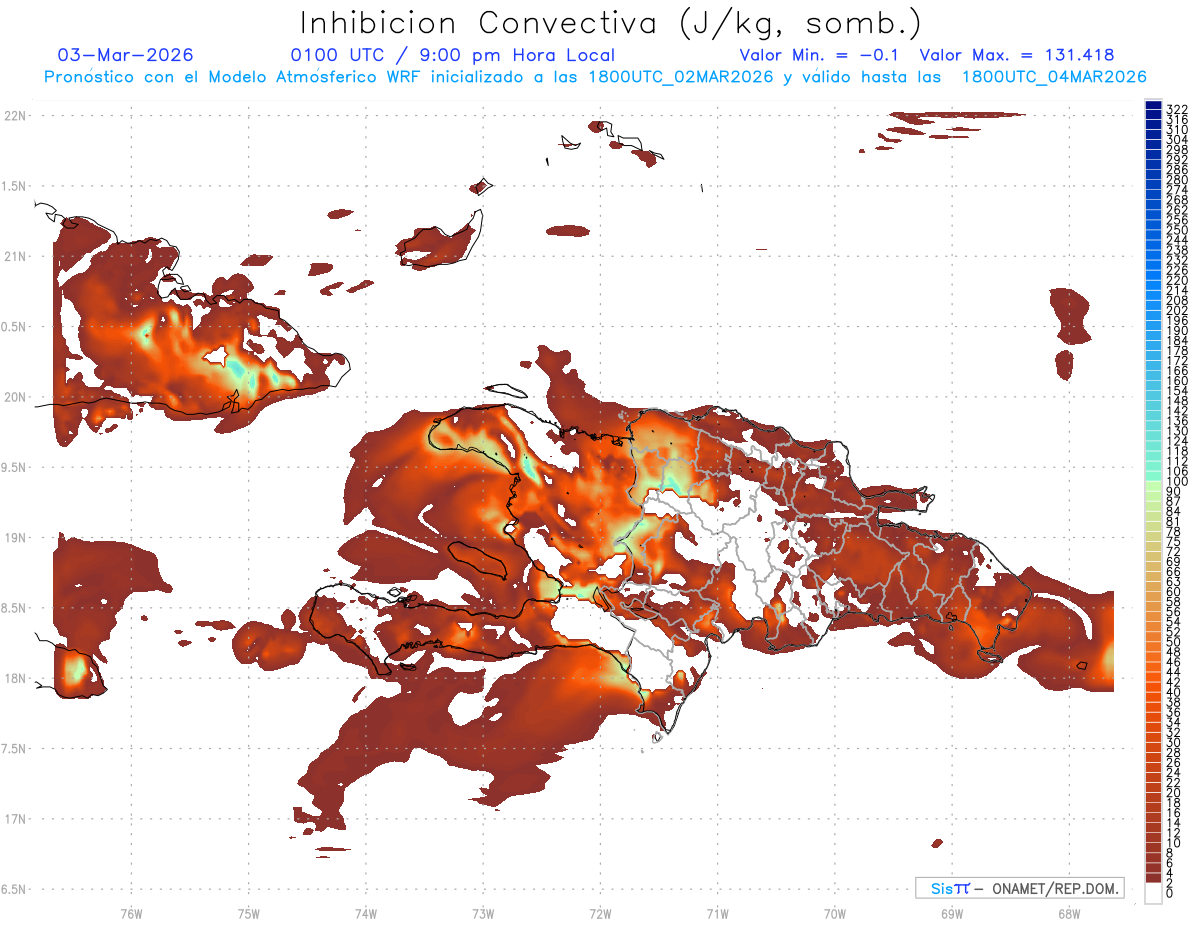Click the '18N' latitude label
The image size is (1200, 927).
(x=15, y=678)
